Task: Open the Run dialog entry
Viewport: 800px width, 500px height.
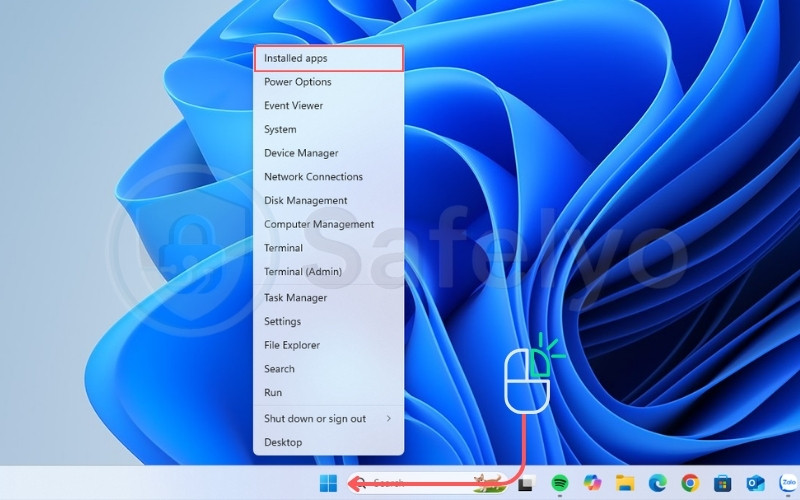Action: point(329,392)
